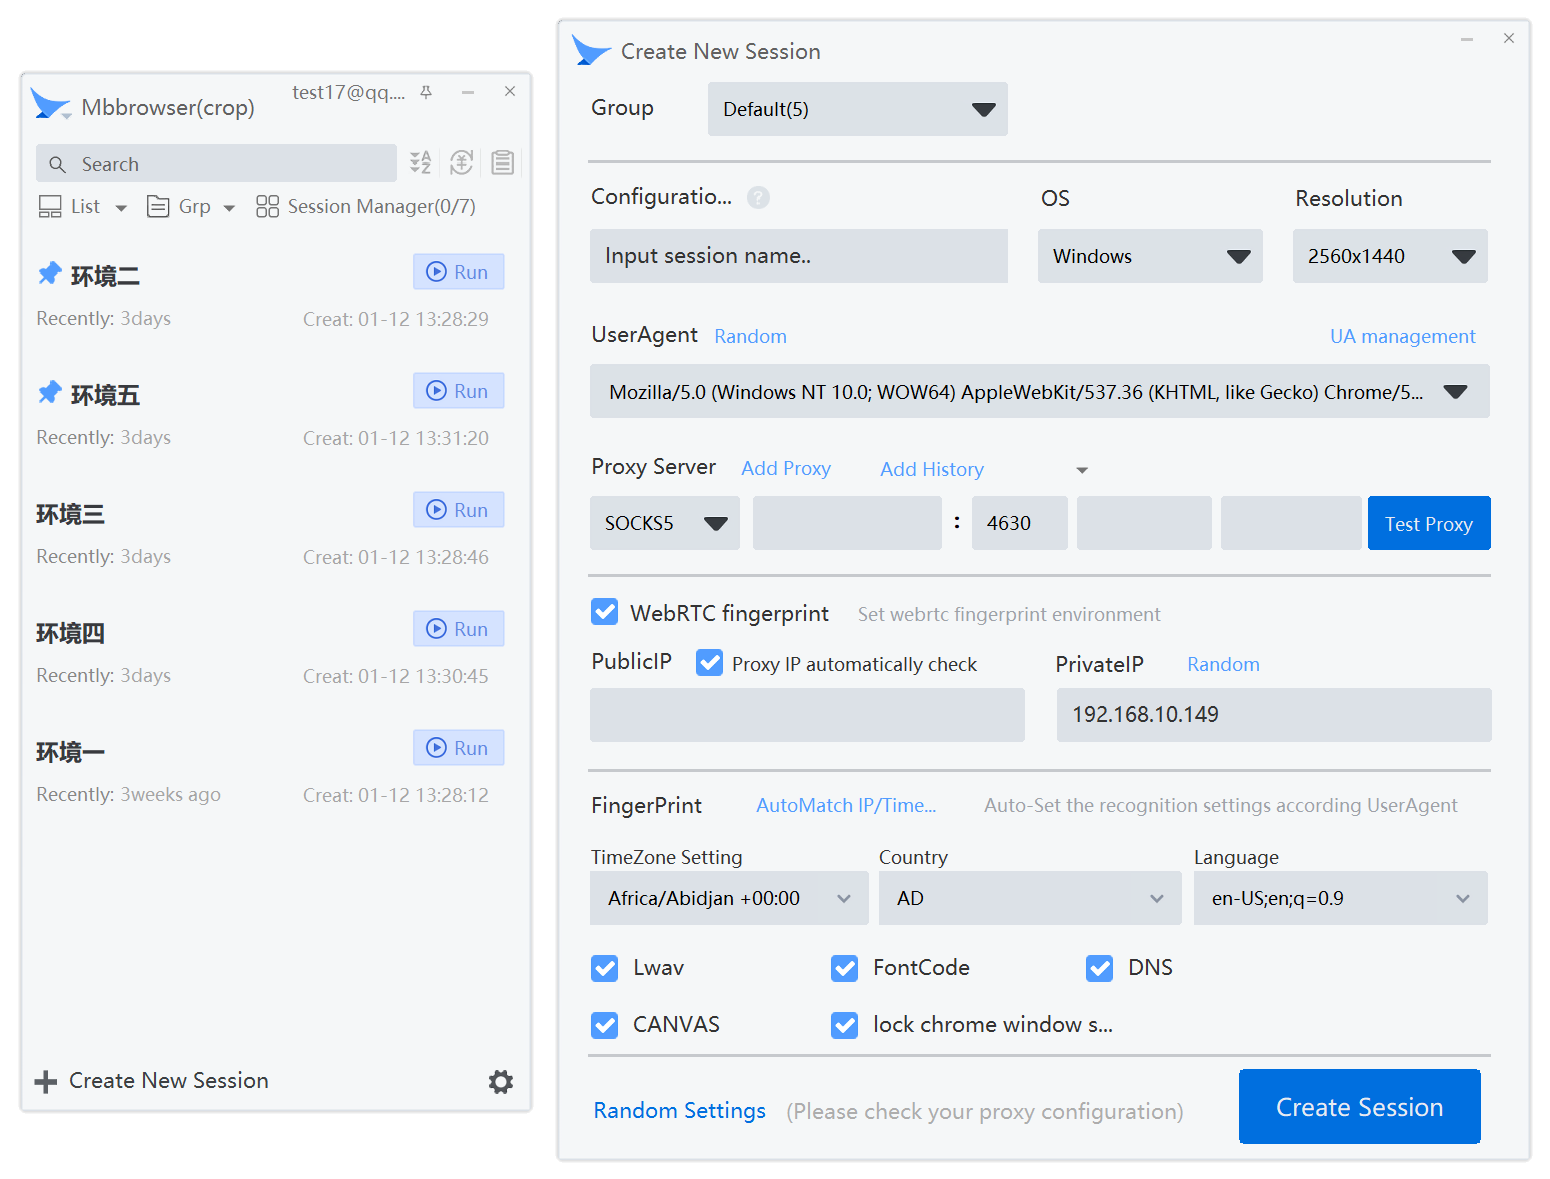This screenshot has width=1550, height=1179.
Task: Click the sort sessions icon beside Search
Action: (x=421, y=162)
